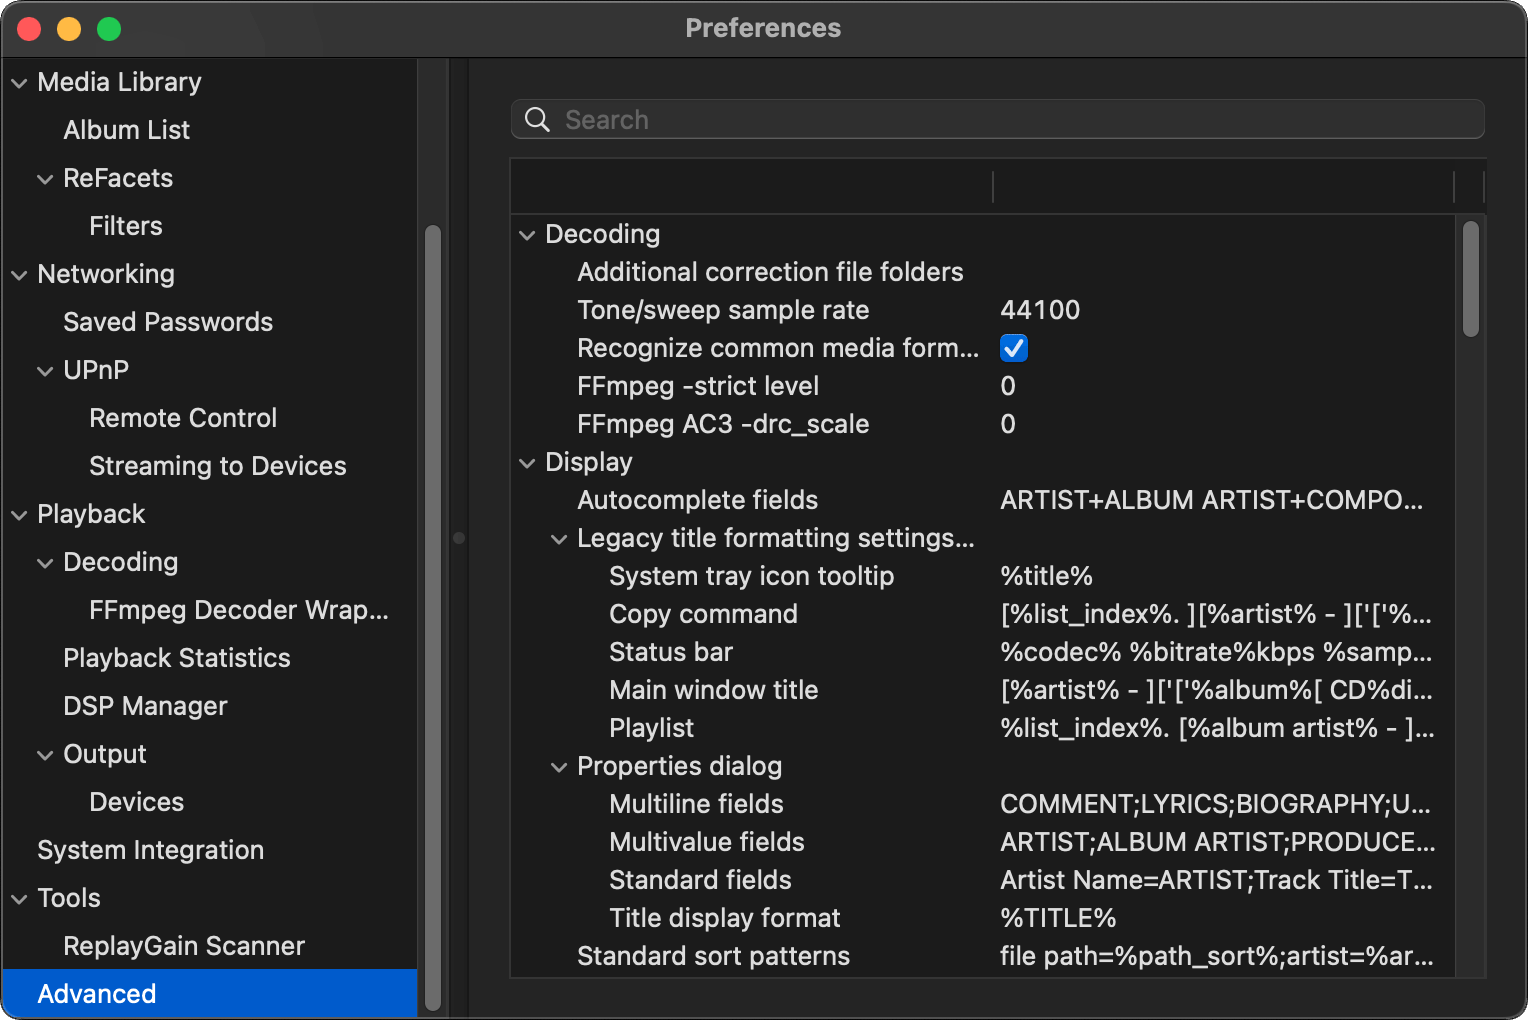
Task: Collapse the Display settings group
Action: 527,463
